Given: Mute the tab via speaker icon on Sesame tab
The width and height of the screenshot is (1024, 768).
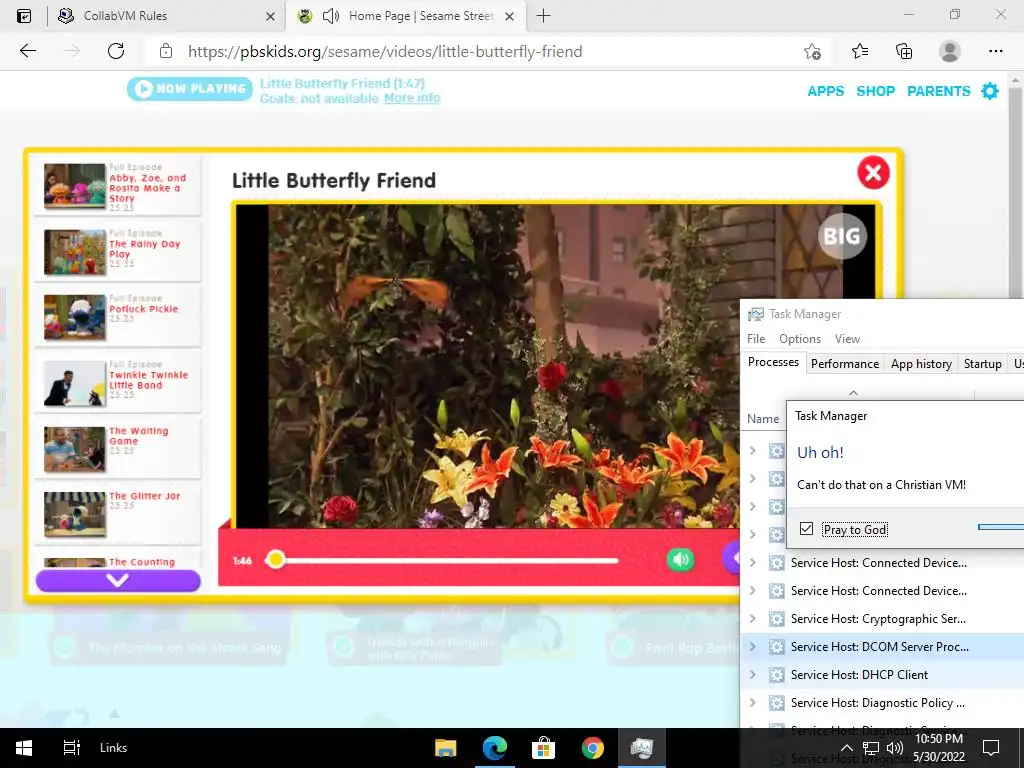Looking at the screenshot, I should pyautogui.click(x=331, y=16).
